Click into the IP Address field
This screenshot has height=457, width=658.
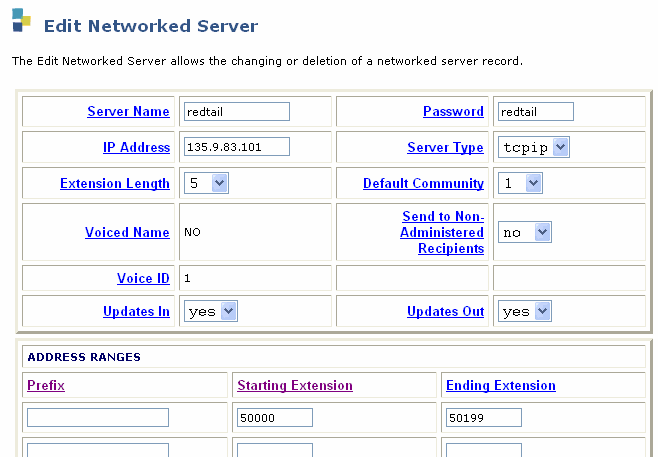coord(237,147)
